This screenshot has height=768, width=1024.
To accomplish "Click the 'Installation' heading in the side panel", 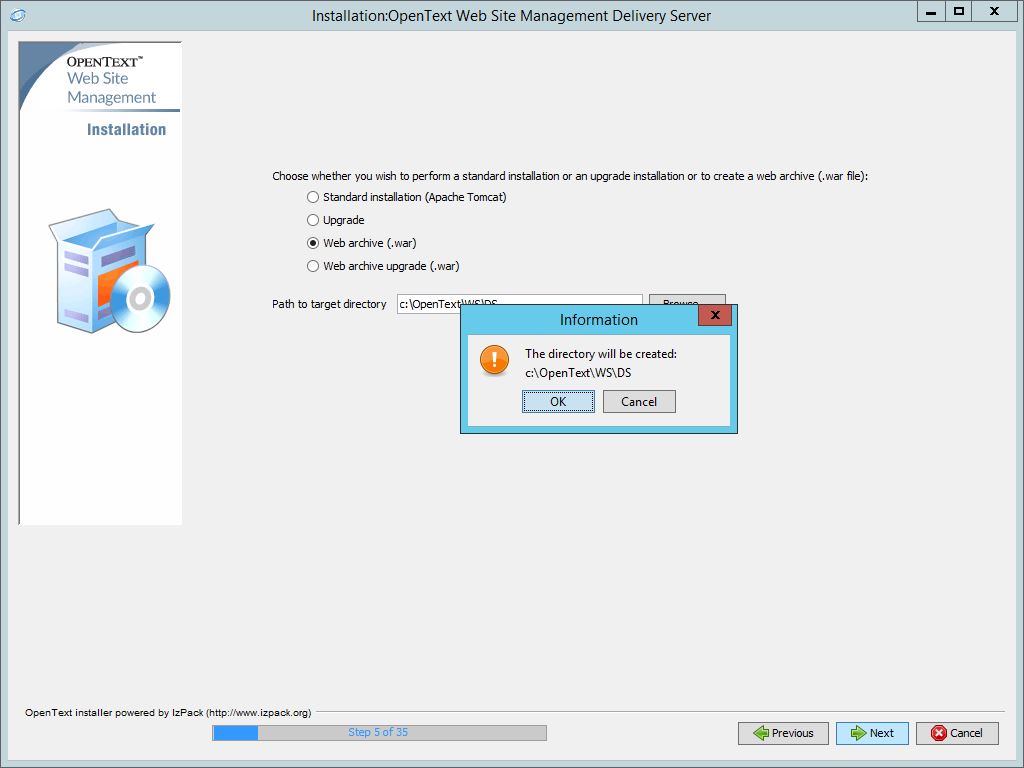I will point(126,129).
